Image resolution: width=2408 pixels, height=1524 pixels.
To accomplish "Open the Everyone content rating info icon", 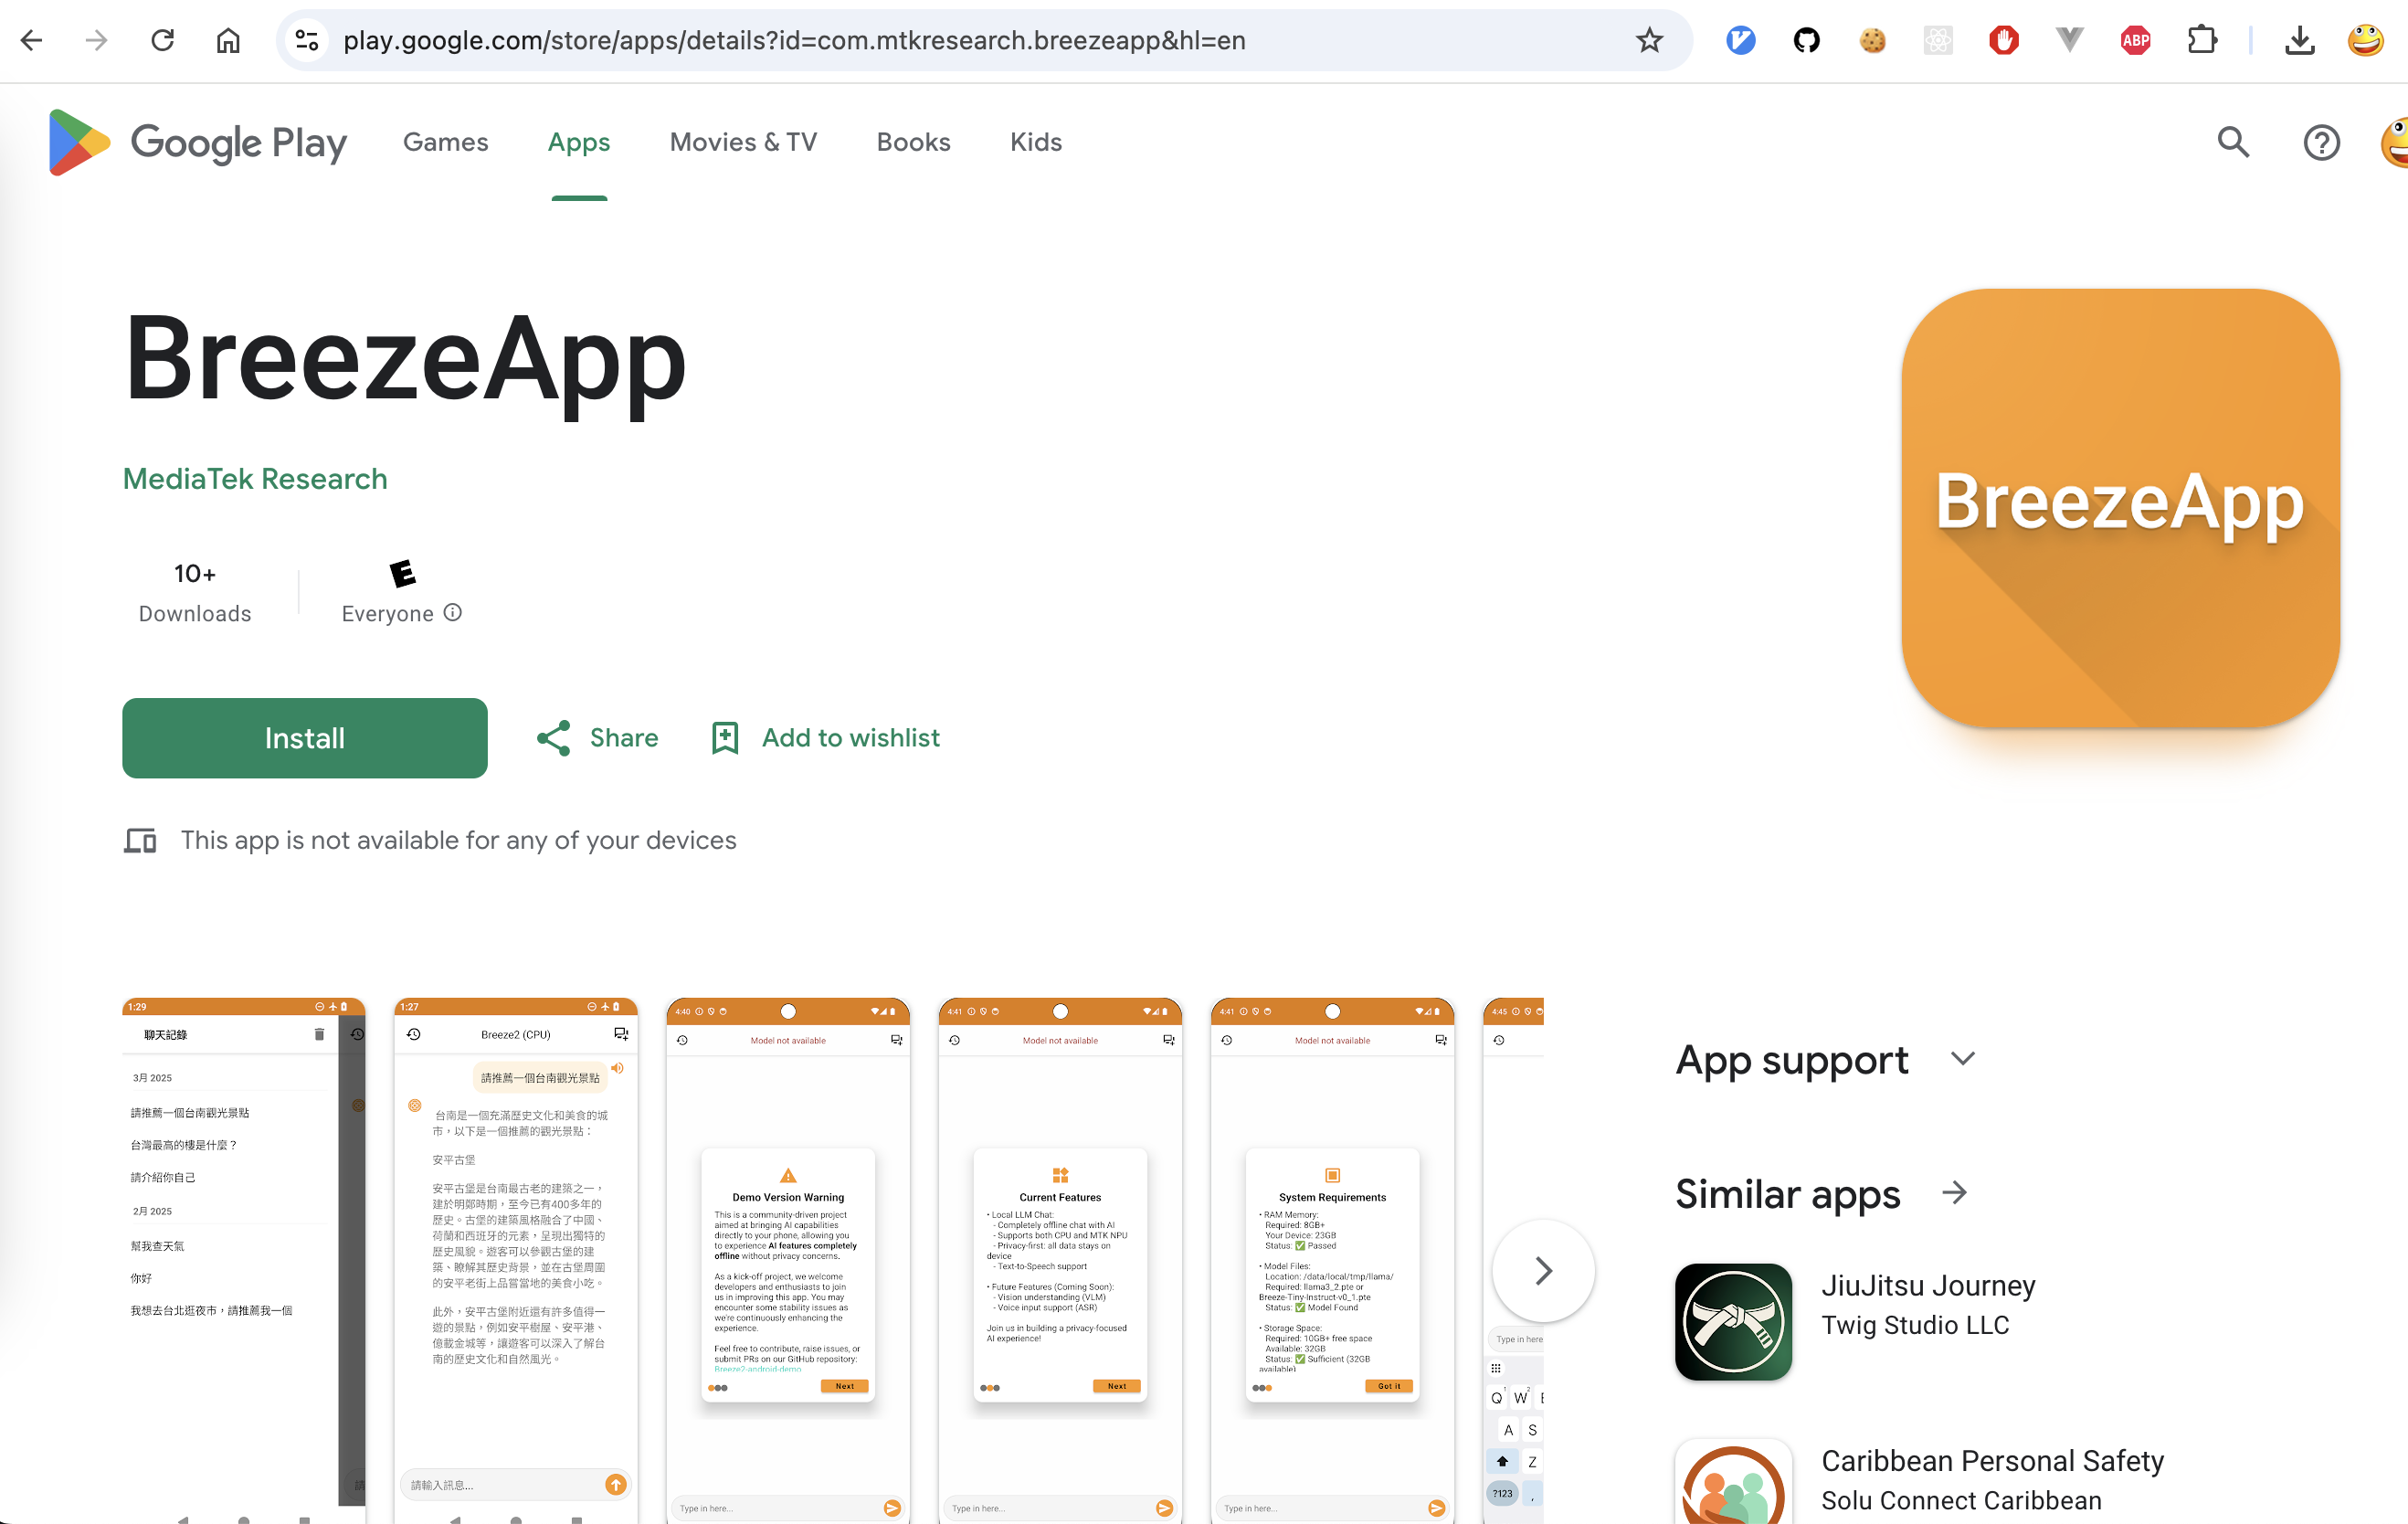I will 453,612.
